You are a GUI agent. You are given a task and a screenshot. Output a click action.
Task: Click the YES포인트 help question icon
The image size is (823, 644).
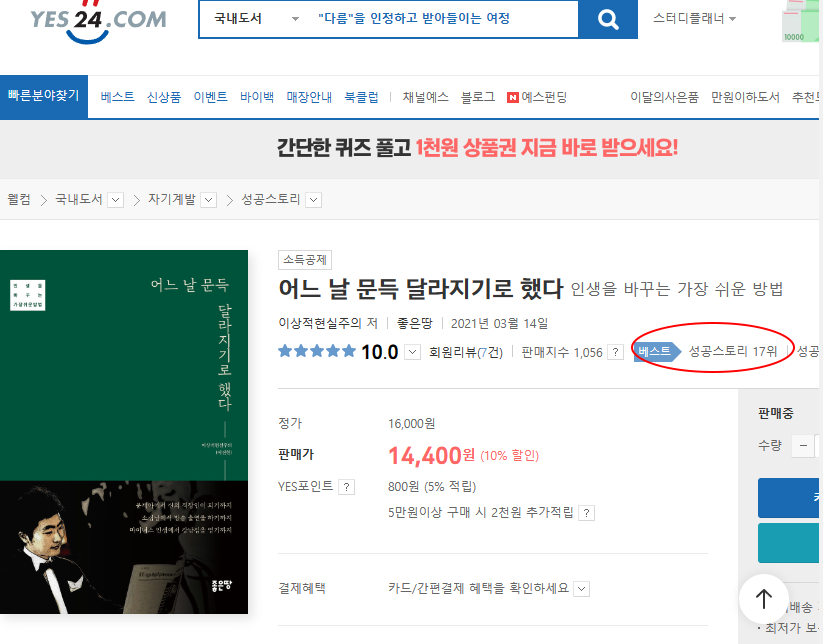coord(346,487)
